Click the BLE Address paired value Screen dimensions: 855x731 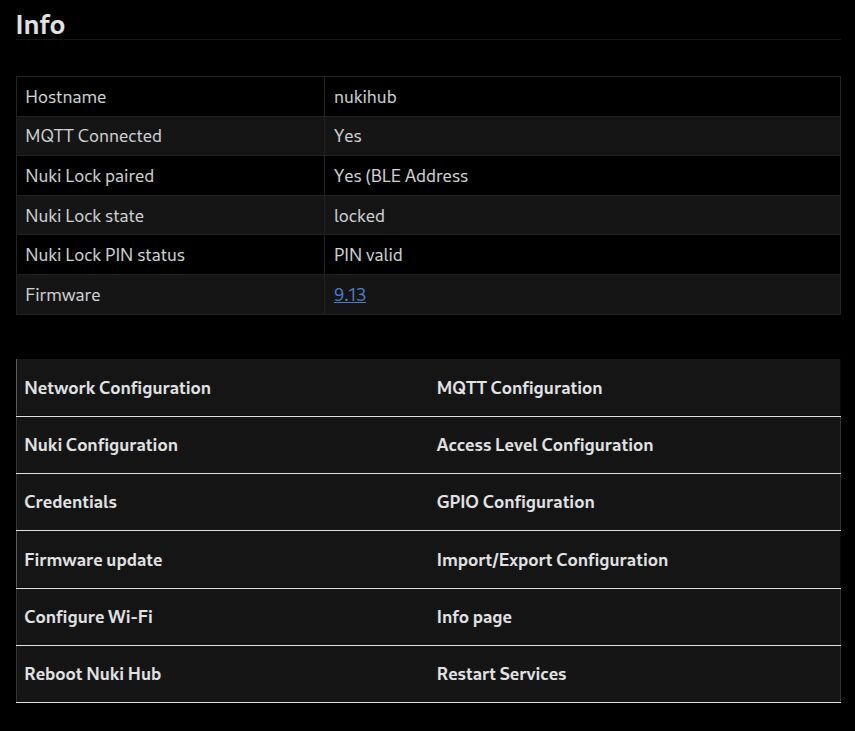pos(400,176)
